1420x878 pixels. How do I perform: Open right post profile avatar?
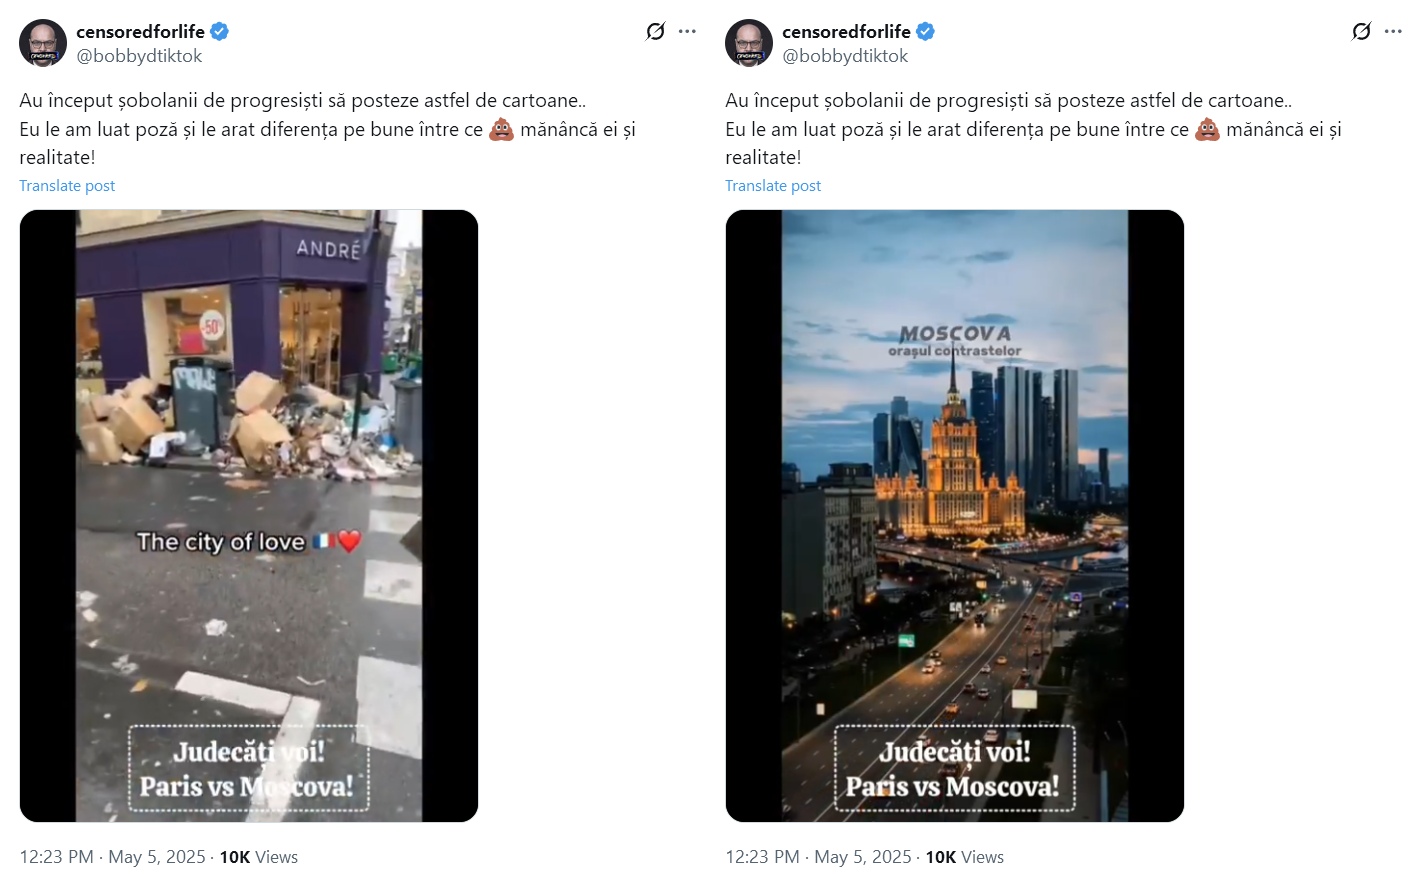click(749, 43)
